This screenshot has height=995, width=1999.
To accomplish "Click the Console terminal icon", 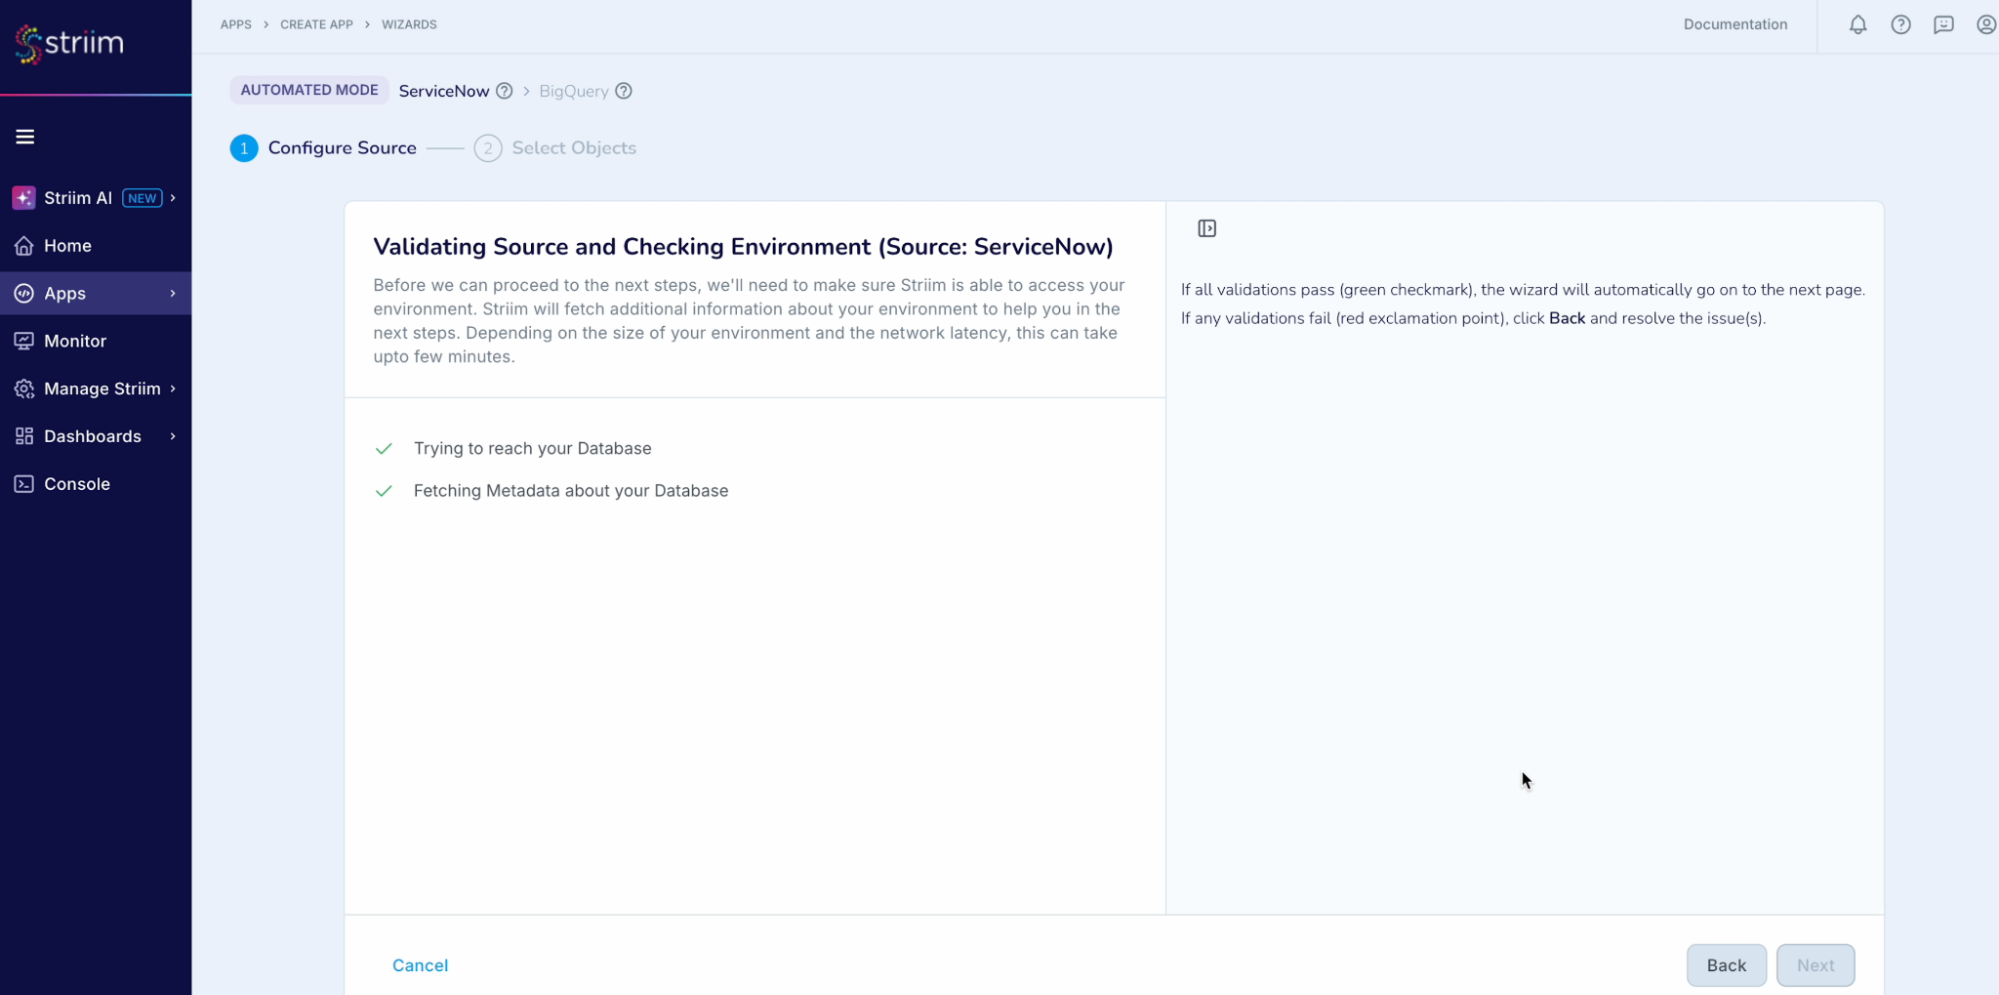I will [24, 484].
